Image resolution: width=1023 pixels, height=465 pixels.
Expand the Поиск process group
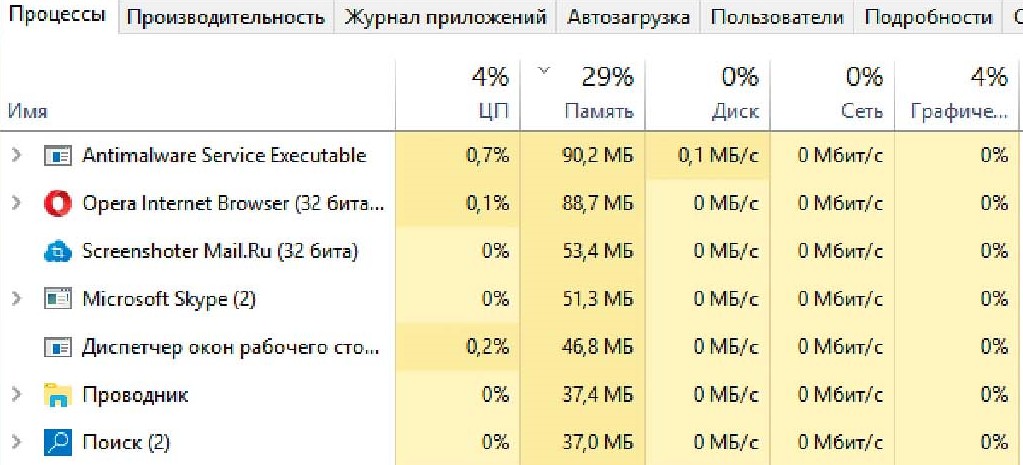[x=15, y=442]
